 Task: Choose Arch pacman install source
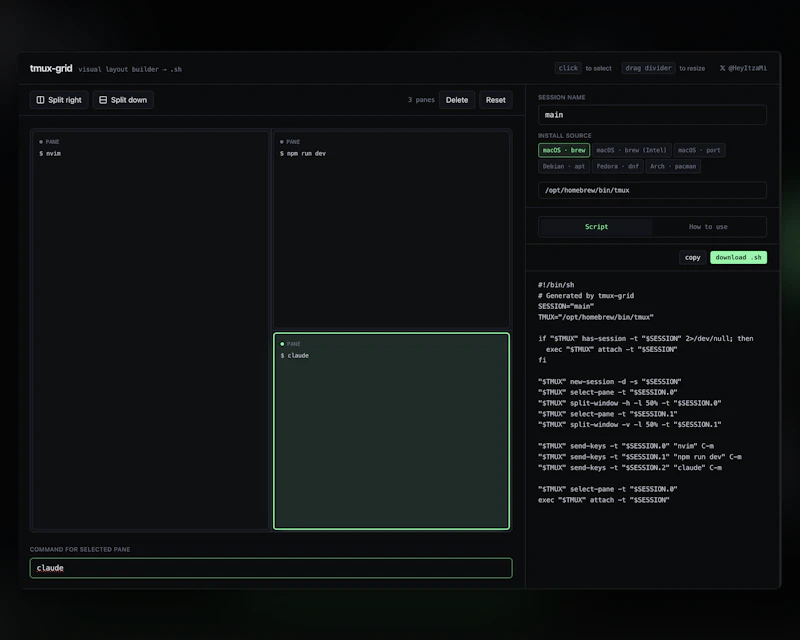673,166
